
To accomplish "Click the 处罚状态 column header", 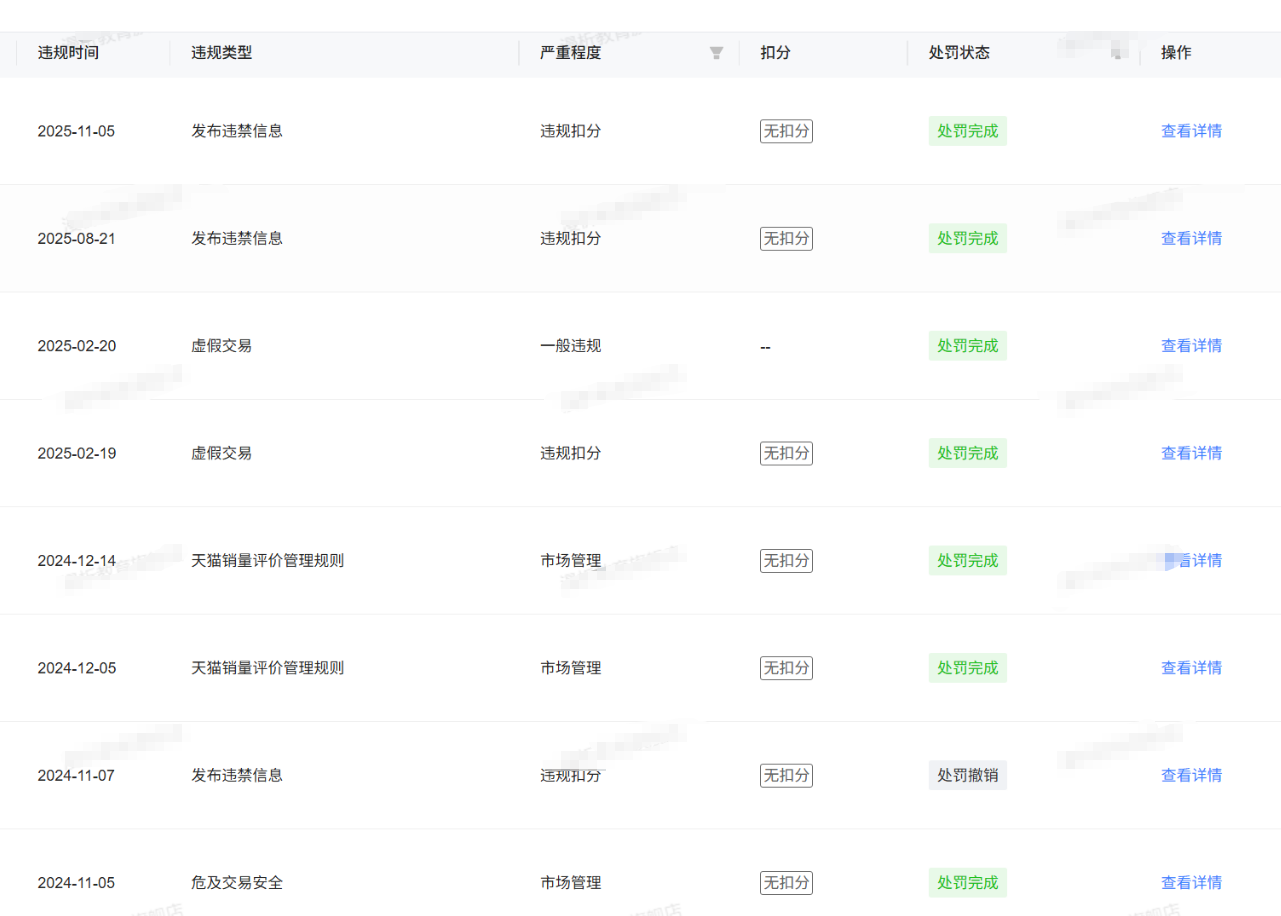I will pyautogui.click(x=959, y=53).
